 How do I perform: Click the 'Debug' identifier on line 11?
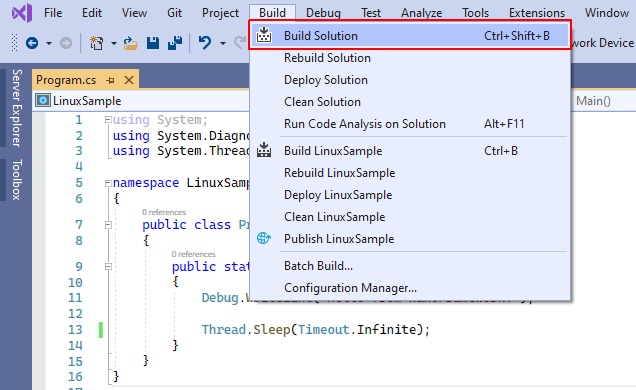coord(220,298)
